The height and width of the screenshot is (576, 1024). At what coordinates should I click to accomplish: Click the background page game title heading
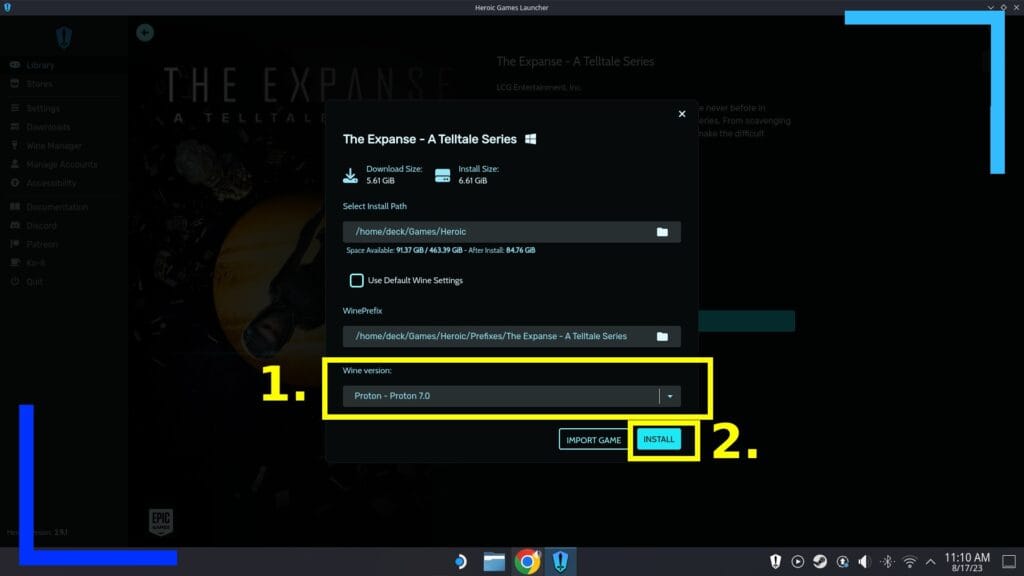(575, 61)
